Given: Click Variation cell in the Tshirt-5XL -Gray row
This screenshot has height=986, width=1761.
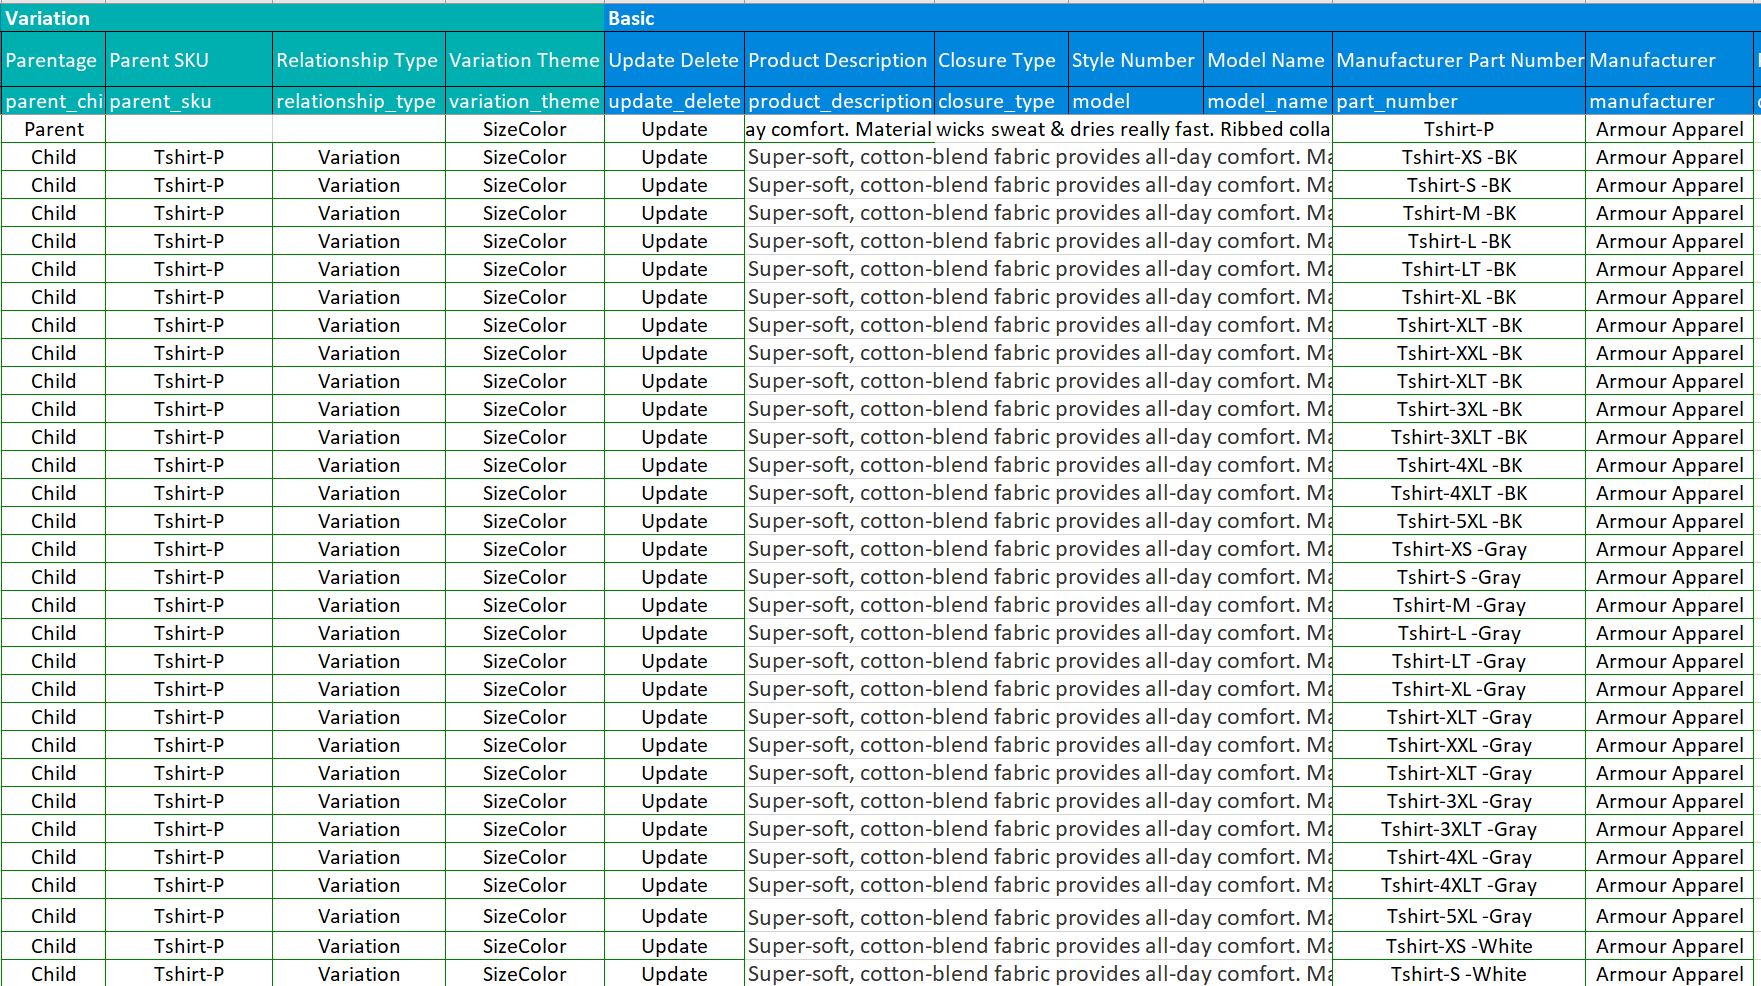Looking at the screenshot, I should click(x=359, y=916).
